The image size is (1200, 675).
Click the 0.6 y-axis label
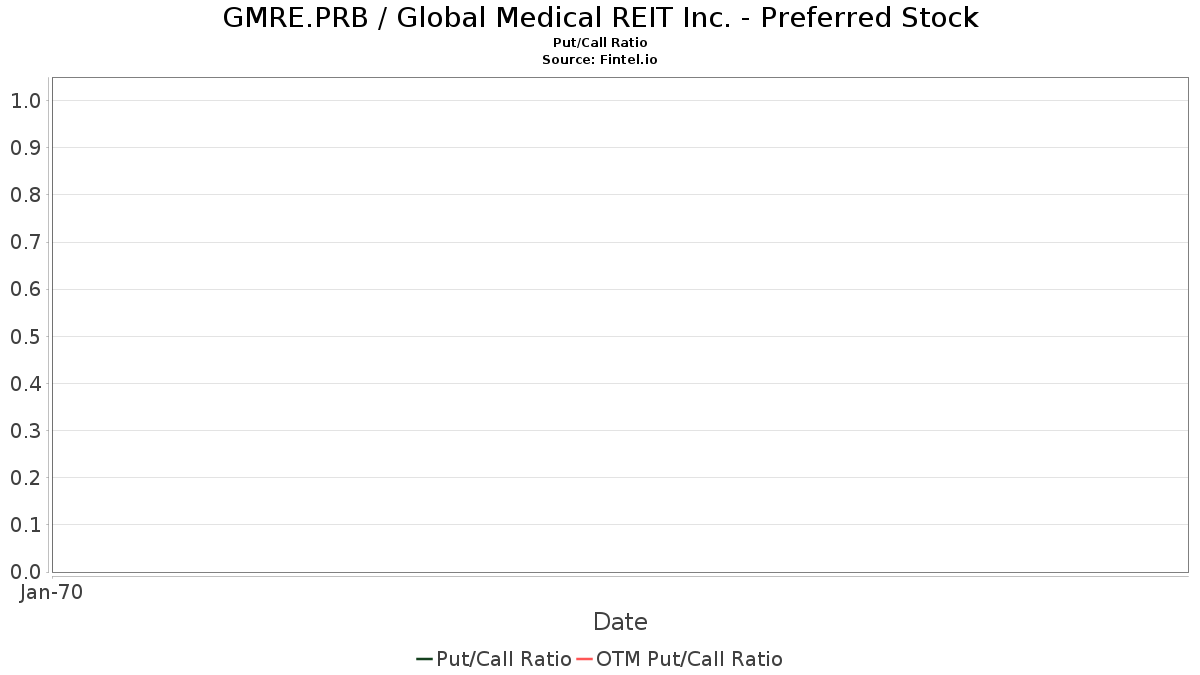pos(25,289)
